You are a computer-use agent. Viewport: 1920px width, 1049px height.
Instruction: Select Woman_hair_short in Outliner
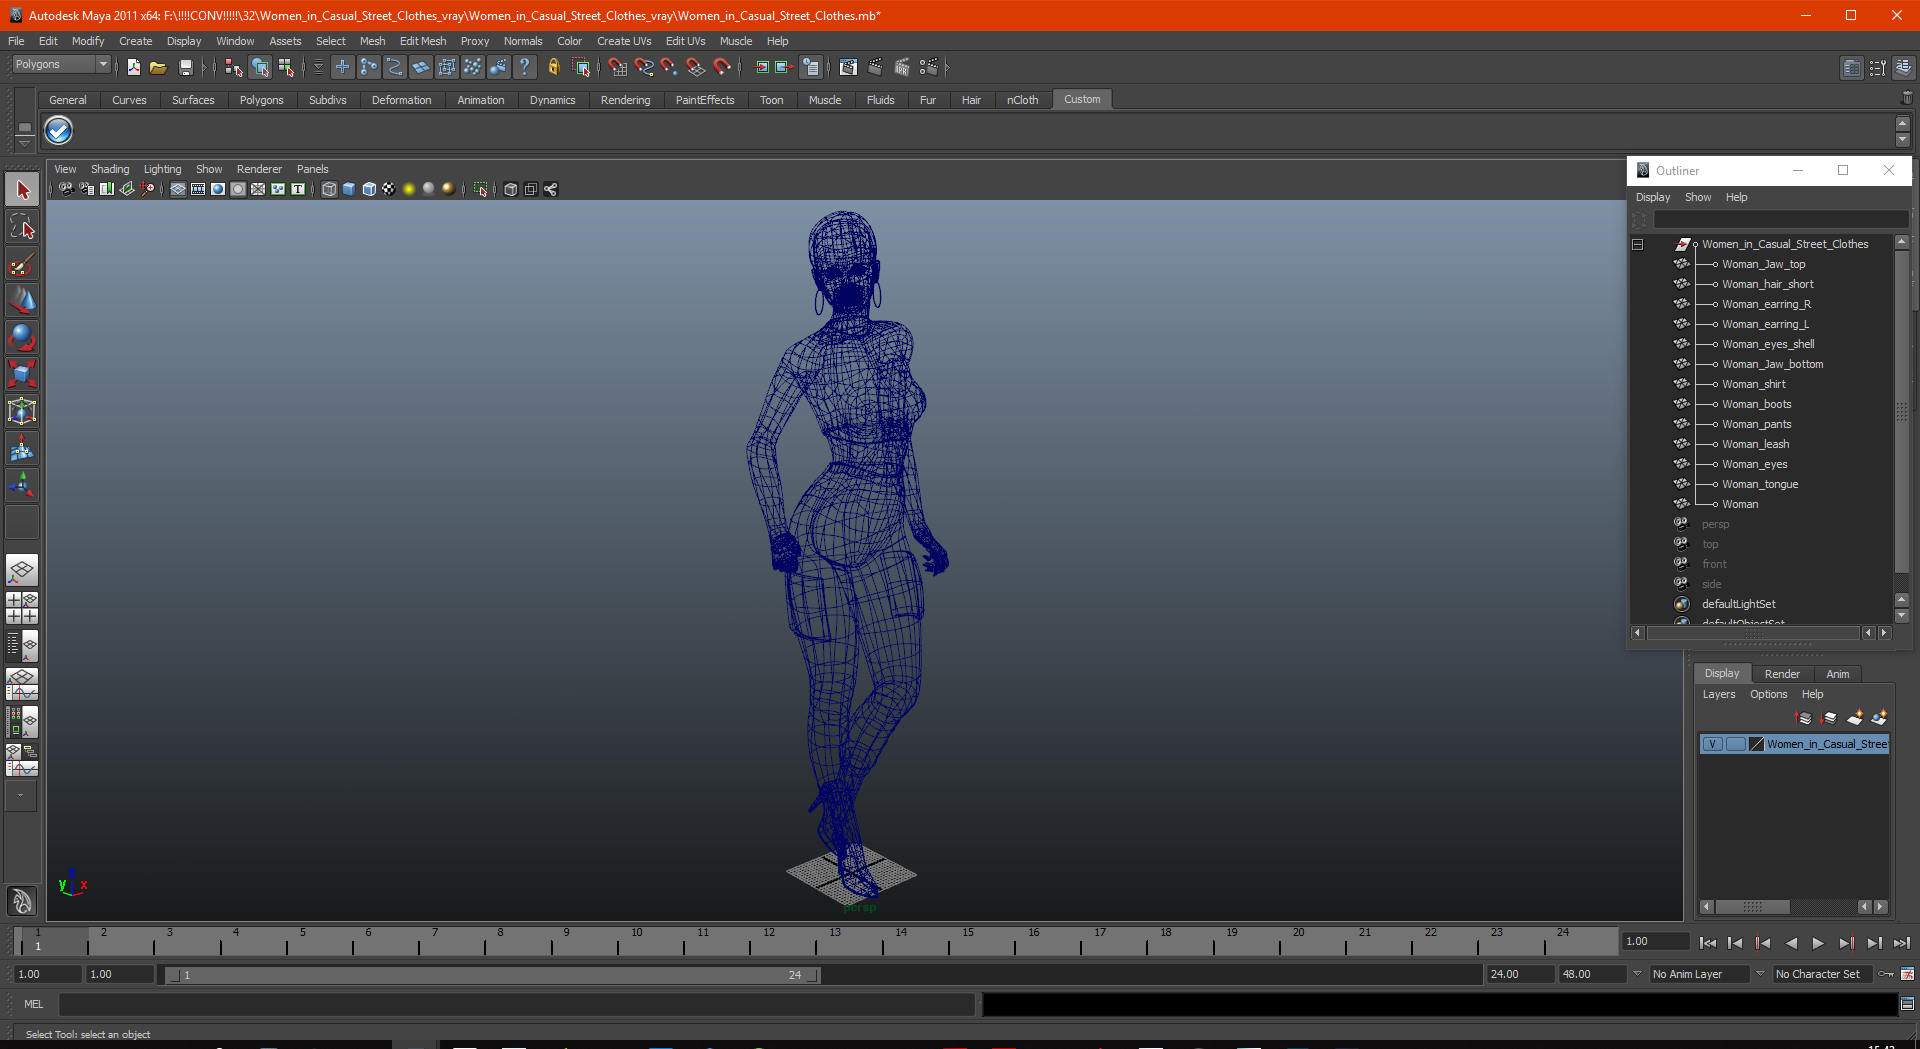(x=1767, y=284)
